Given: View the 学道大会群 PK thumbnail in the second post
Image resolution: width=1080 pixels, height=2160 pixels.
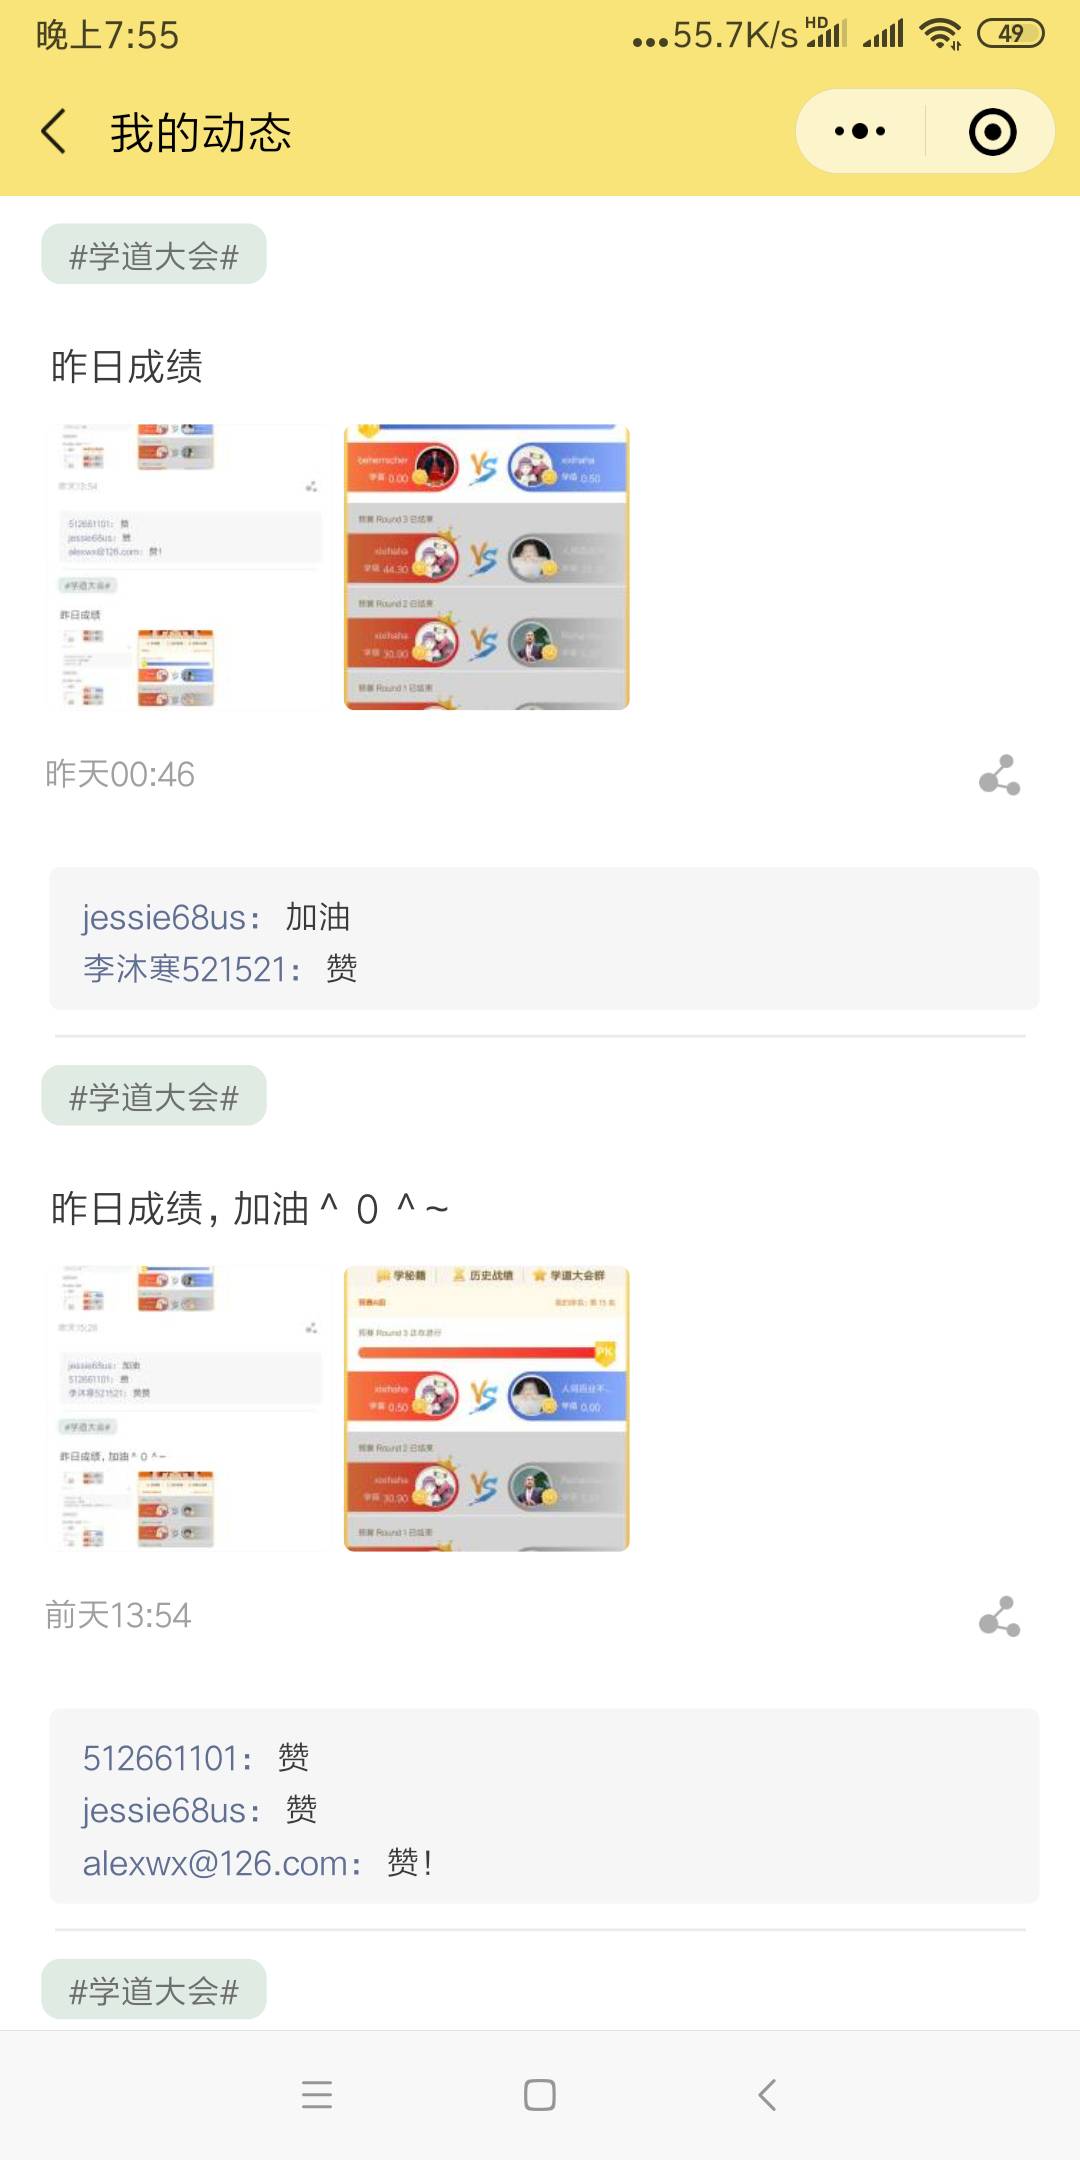Looking at the screenshot, I should 487,1409.
